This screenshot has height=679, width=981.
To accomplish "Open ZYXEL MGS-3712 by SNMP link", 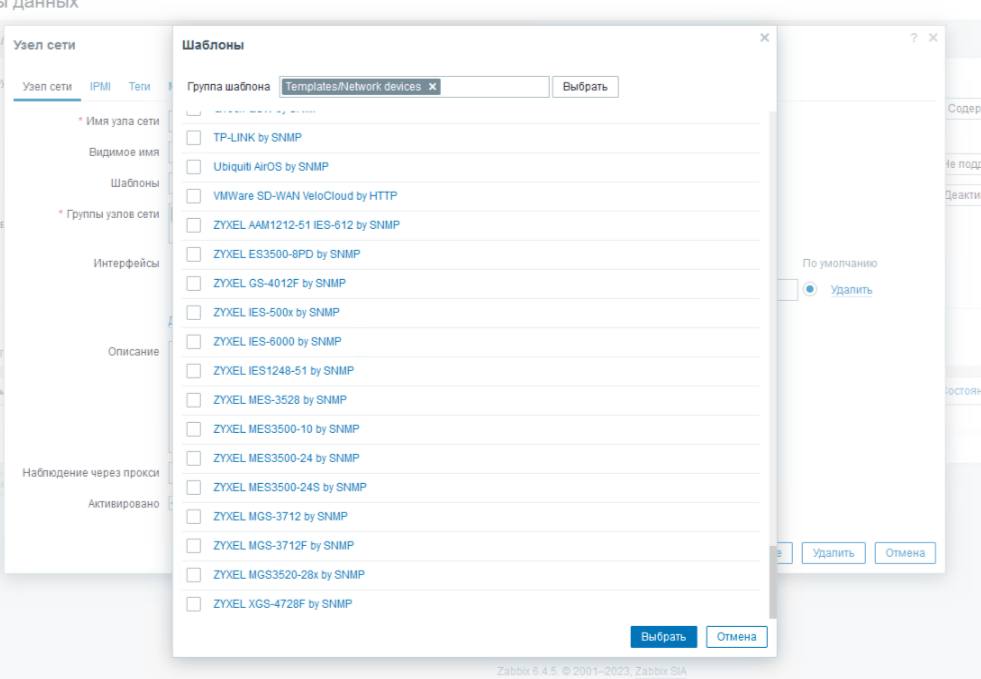I will pos(280,516).
